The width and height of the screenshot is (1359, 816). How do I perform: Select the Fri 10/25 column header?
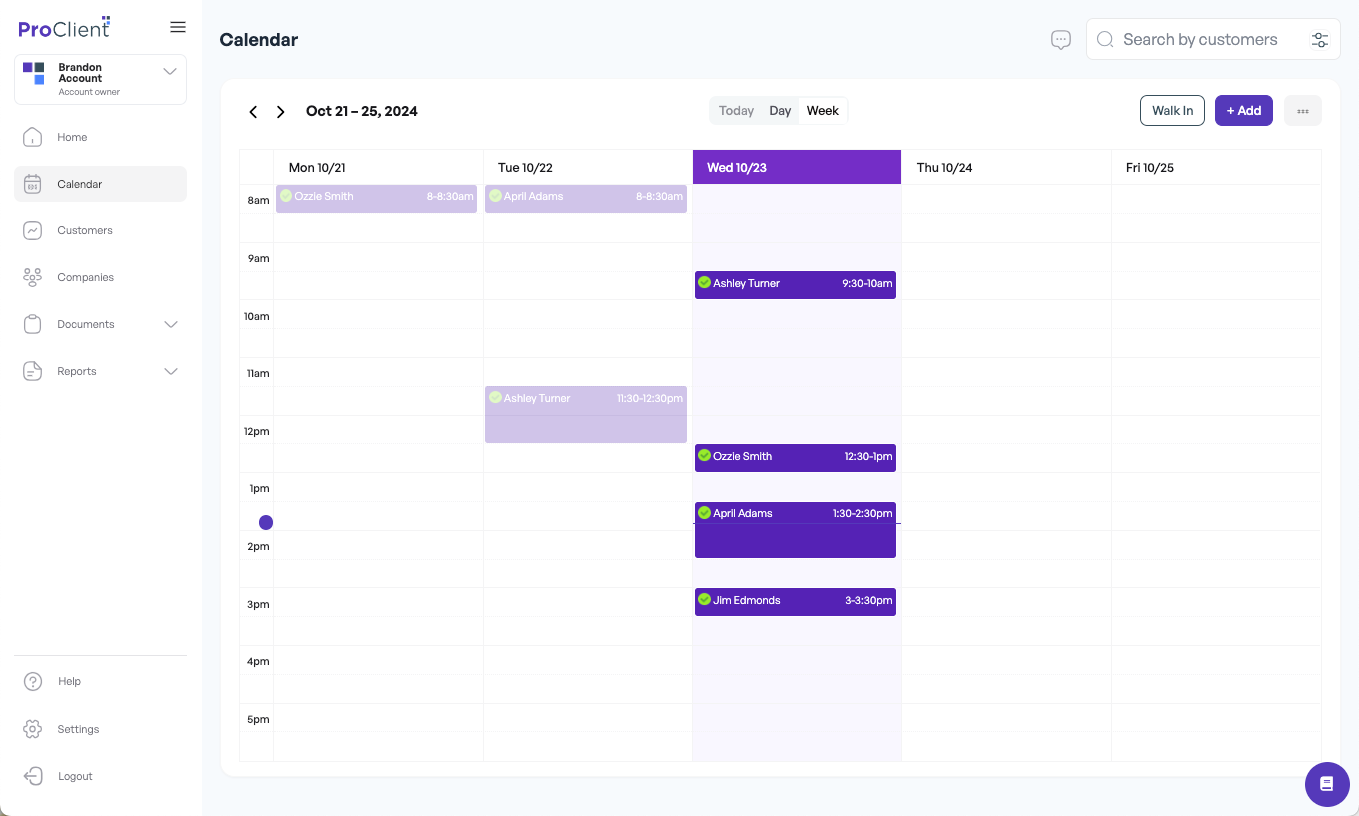(x=1216, y=167)
